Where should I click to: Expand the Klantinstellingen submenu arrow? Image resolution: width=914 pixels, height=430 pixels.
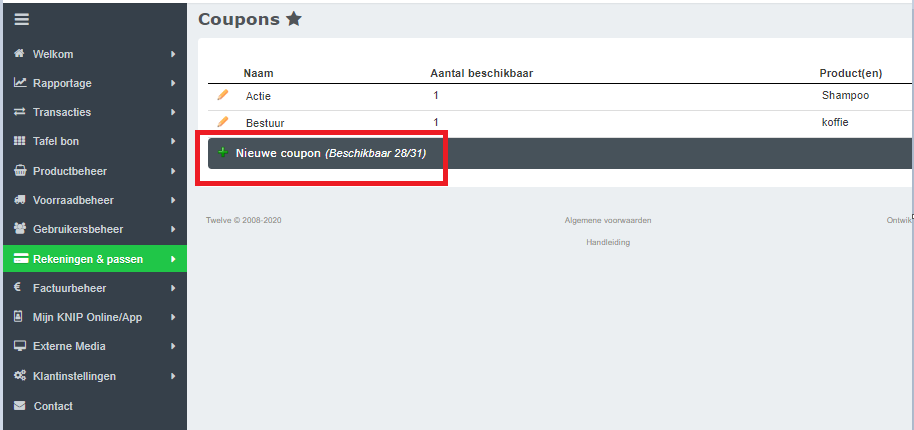173,376
